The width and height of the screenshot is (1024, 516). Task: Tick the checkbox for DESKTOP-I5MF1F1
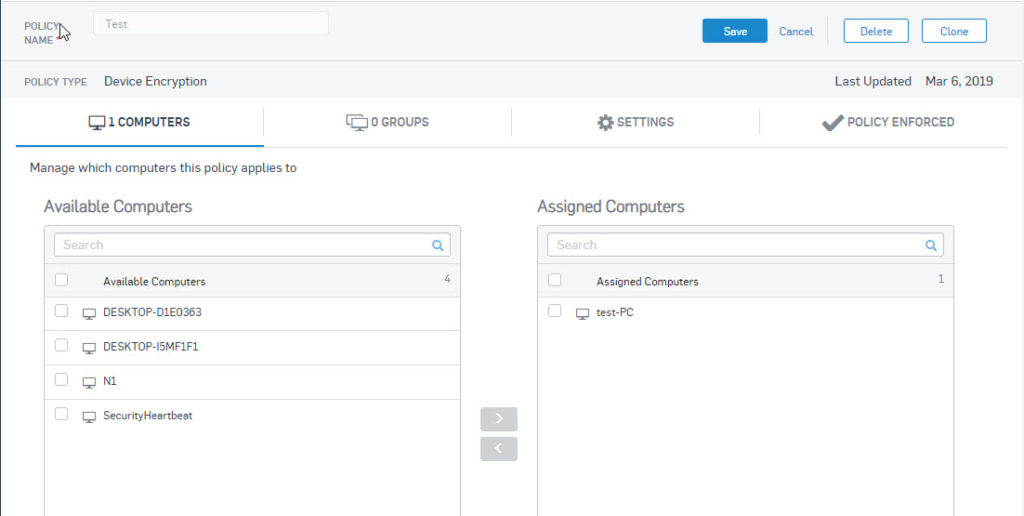(x=61, y=345)
